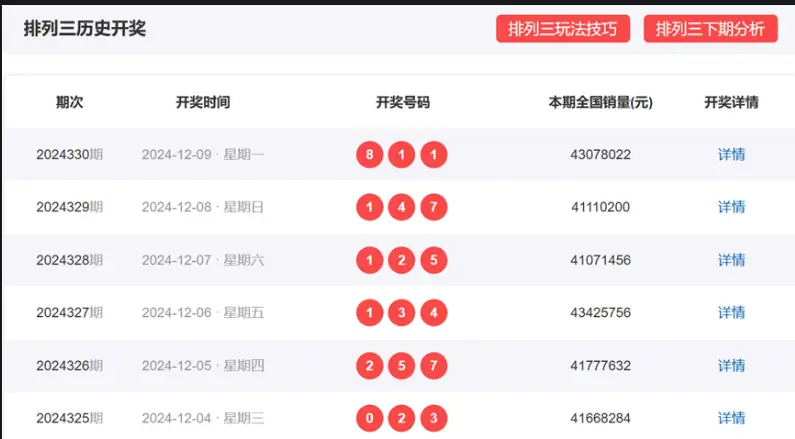Select red ball 7 in period 2024329
The height and width of the screenshot is (439, 795).
[x=434, y=207]
